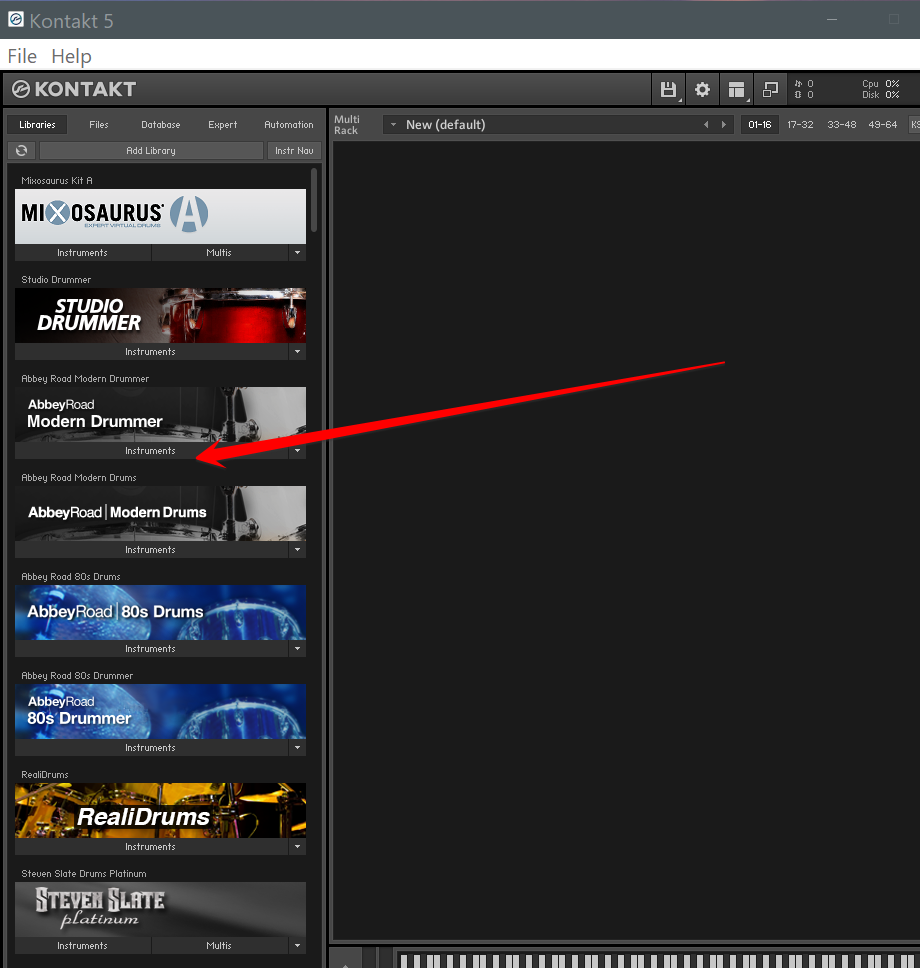920x968 pixels.
Task: Click the "RealiDrums" library heading text
Action: [x=45, y=774]
